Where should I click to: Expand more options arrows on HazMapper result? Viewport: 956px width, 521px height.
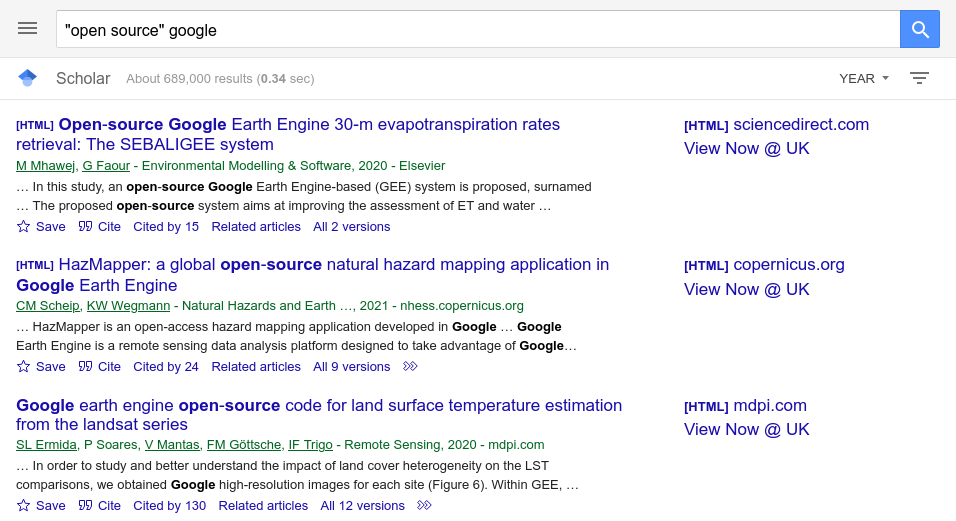pyautogui.click(x=410, y=366)
